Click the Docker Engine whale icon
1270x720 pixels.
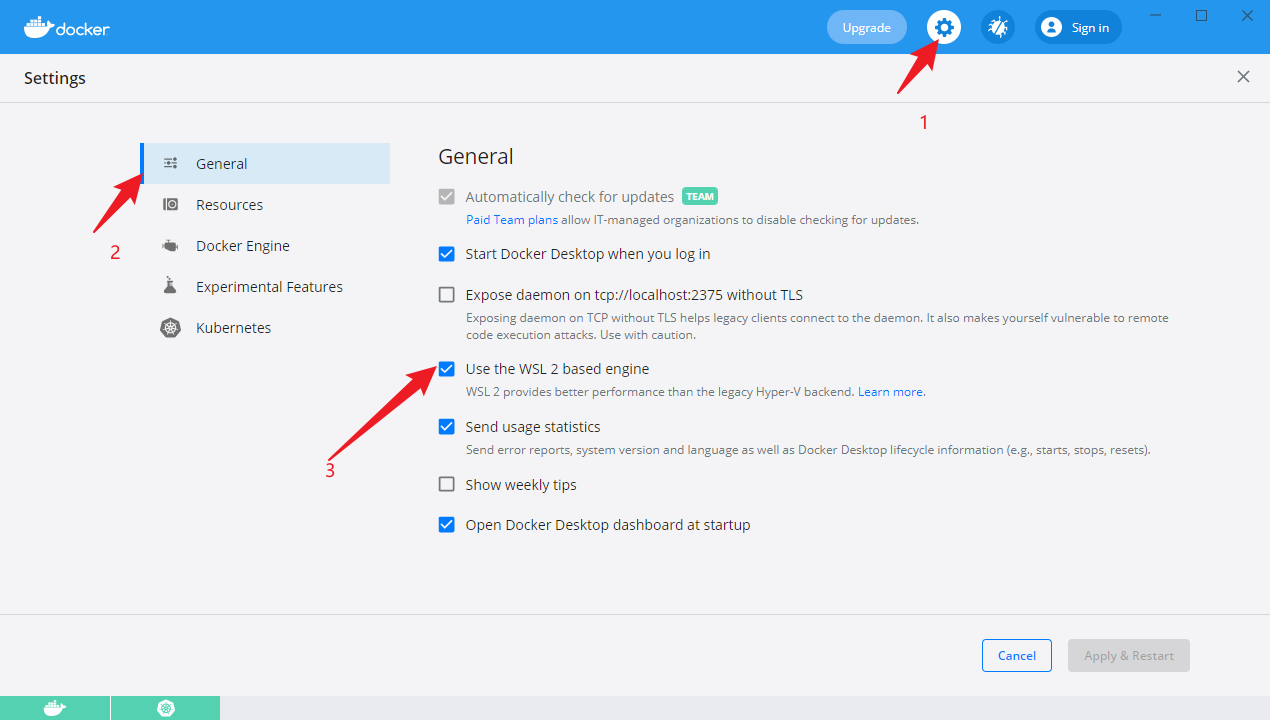coord(171,245)
